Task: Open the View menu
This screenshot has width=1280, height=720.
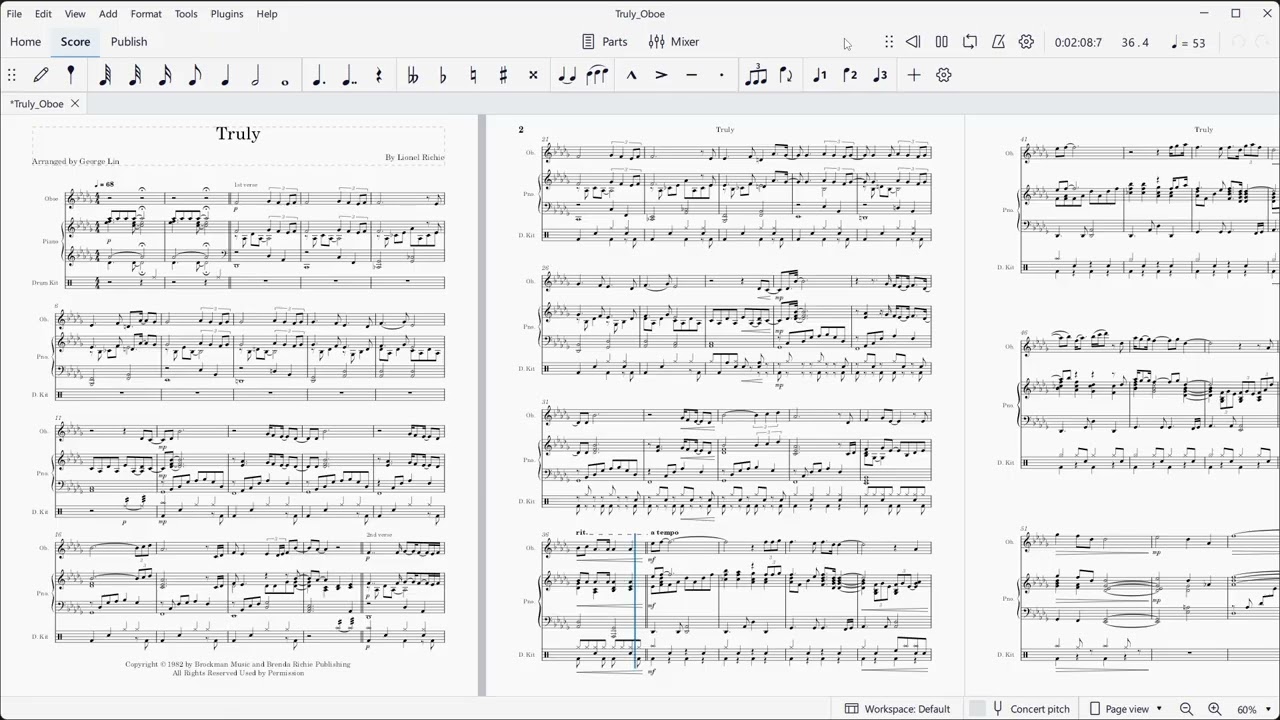Action: tap(75, 14)
